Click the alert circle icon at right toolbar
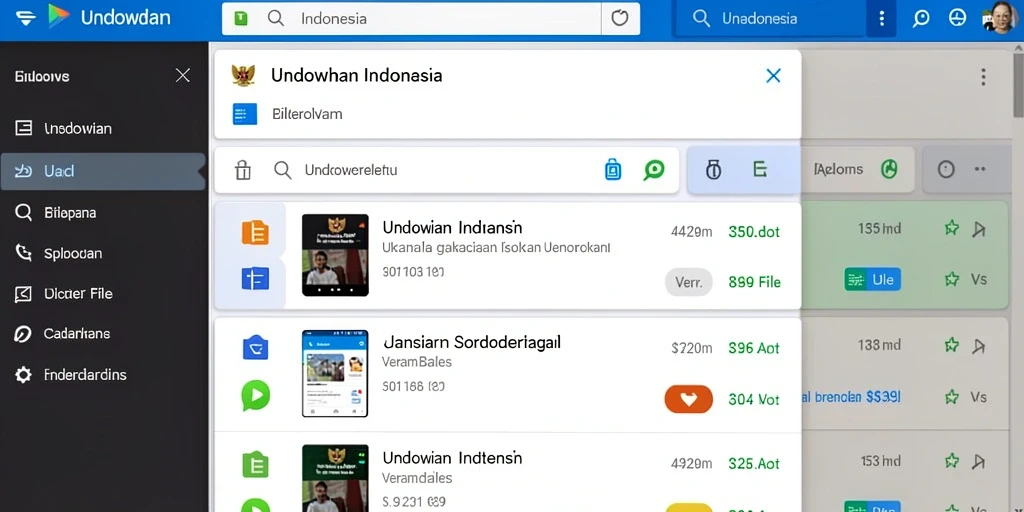1024x512 pixels. point(946,170)
